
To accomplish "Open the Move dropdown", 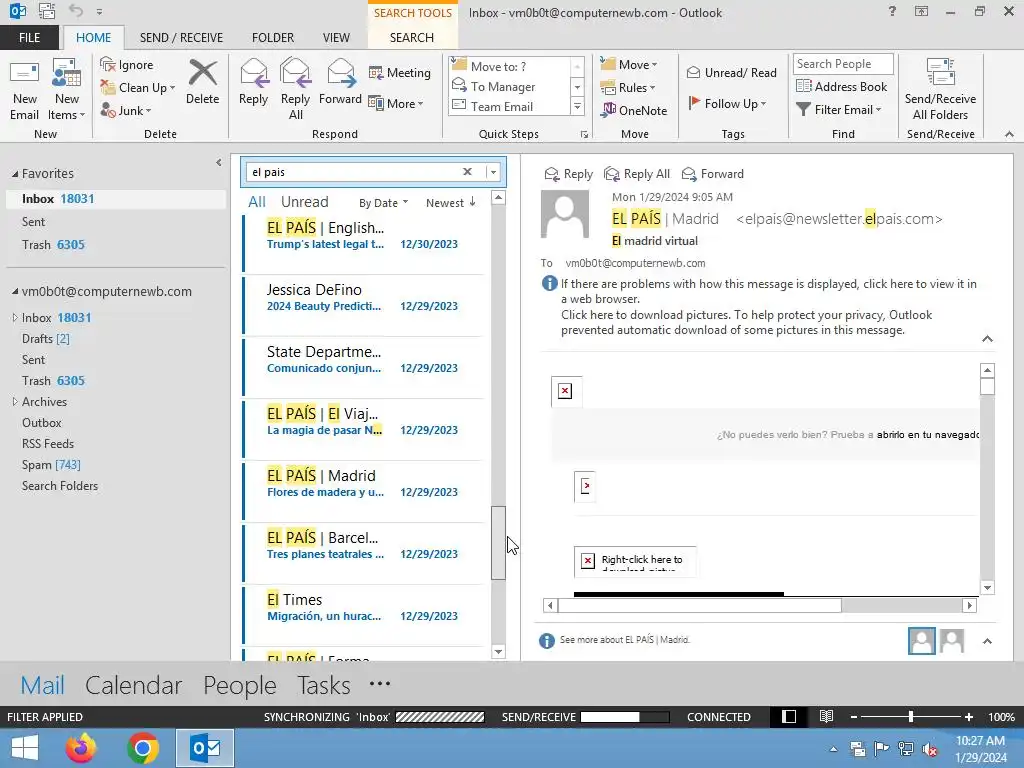I will [629, 64].
